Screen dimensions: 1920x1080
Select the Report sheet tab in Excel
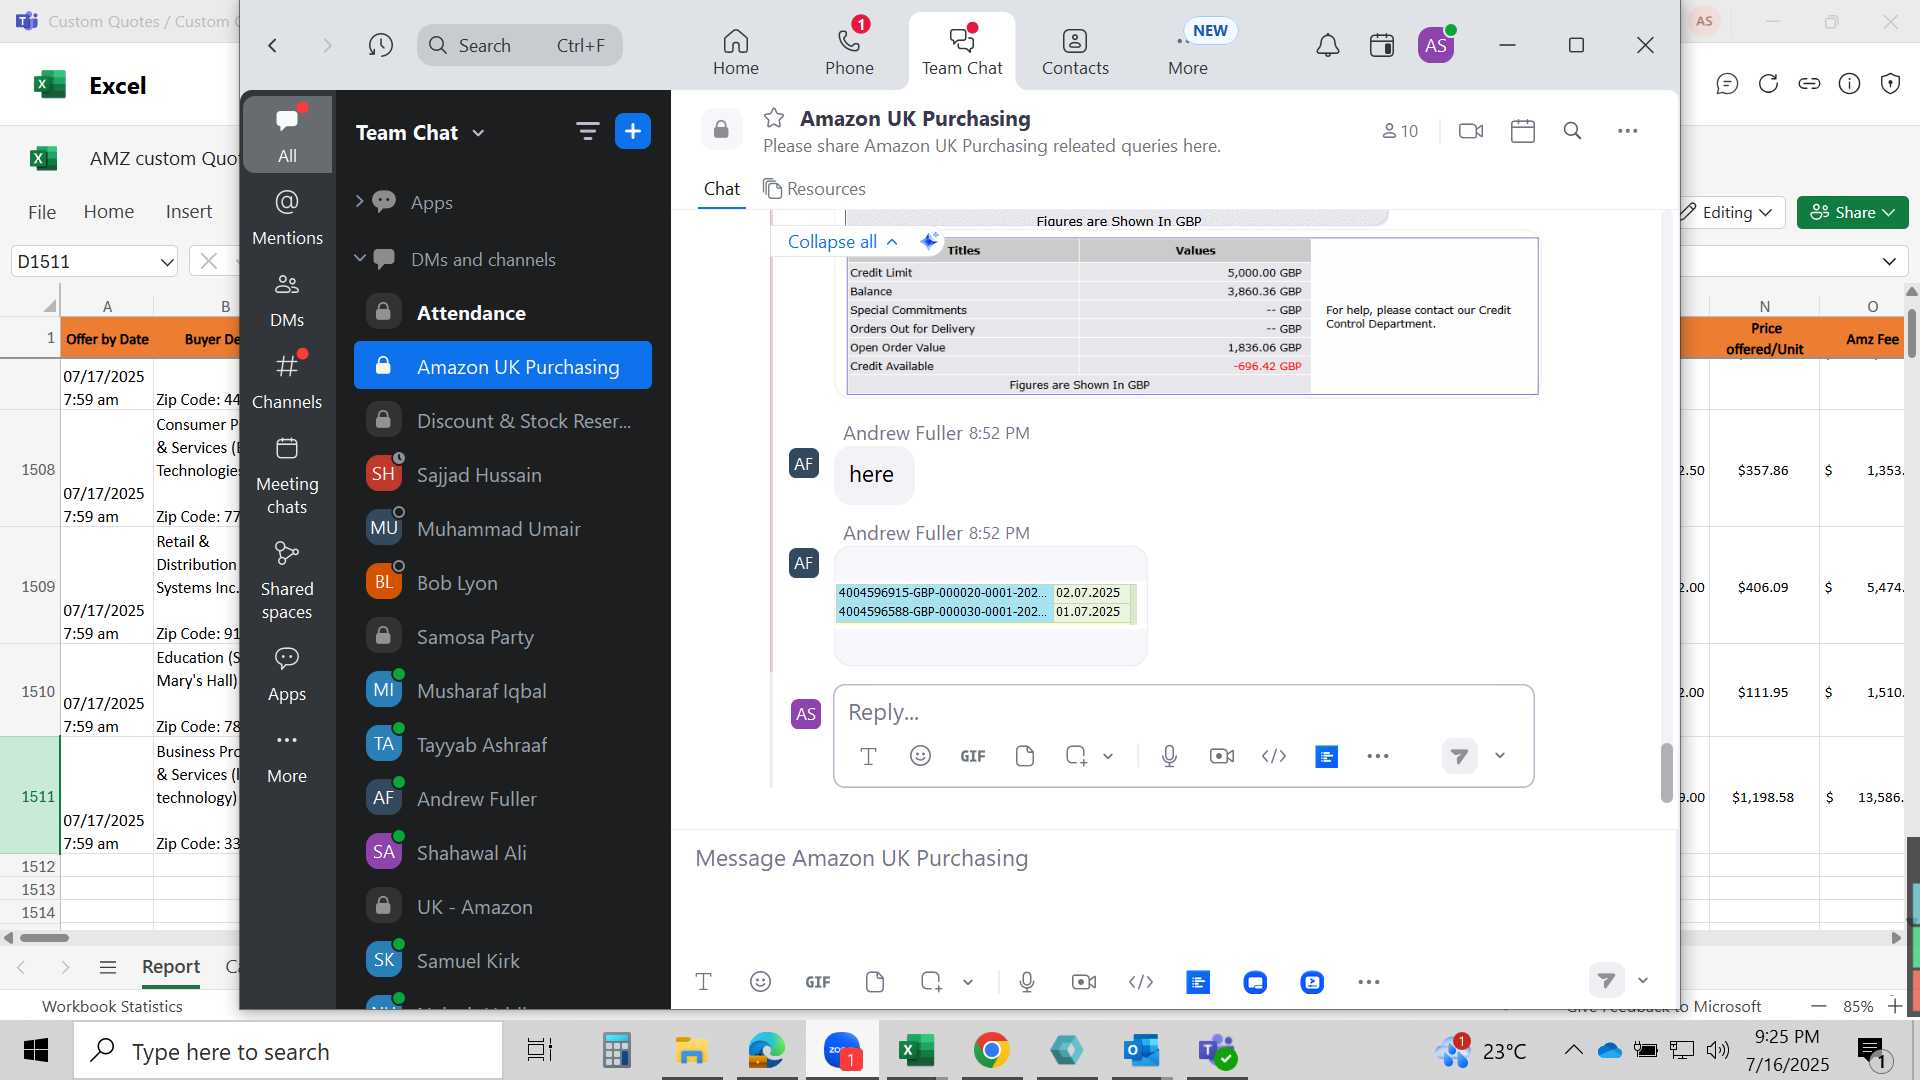(x=170, y=967)
